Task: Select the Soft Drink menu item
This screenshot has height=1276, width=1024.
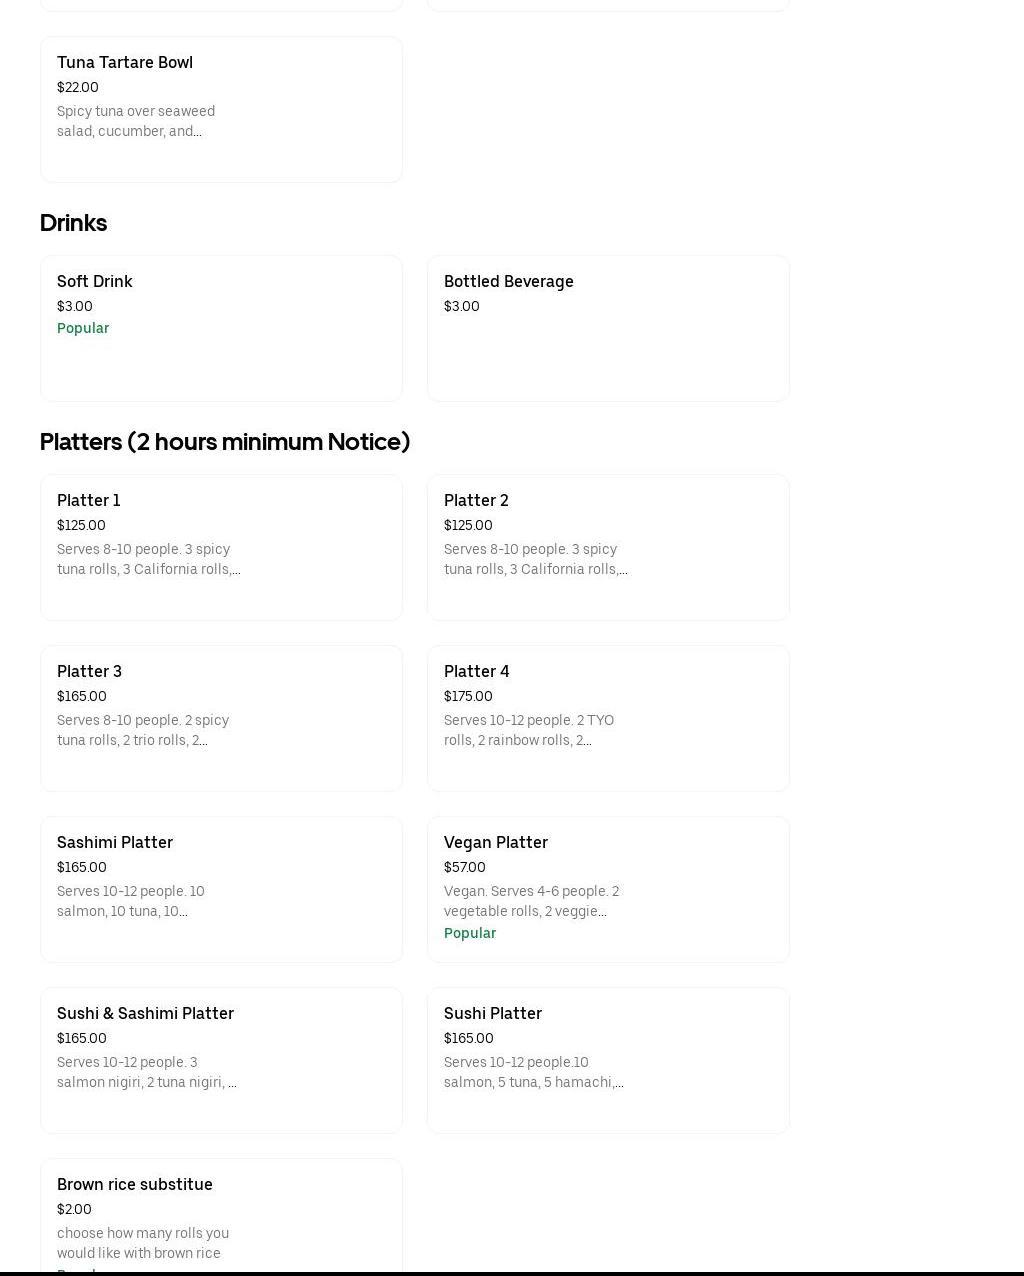Action: pyautogui.click(x=221, y=328)
